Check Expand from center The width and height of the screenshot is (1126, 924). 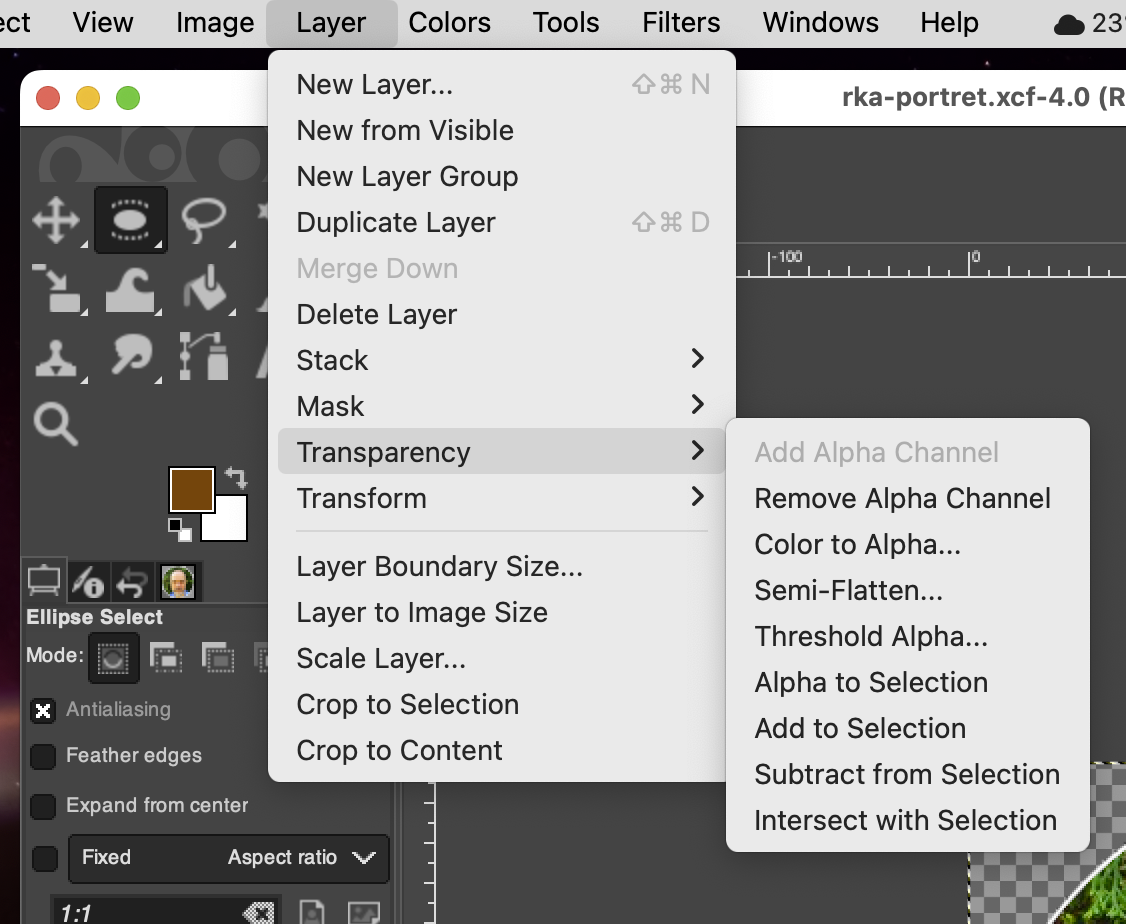coord(43,806)
